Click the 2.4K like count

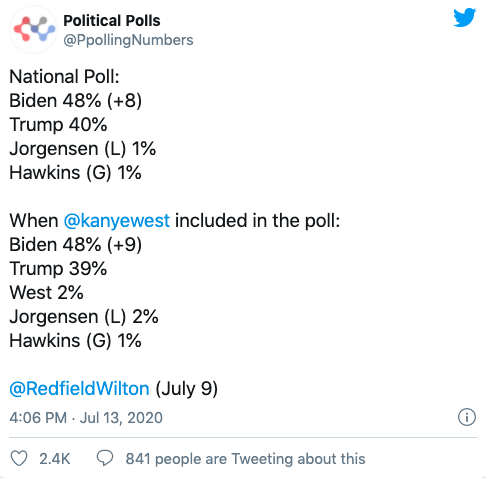[x=55, y=459]
